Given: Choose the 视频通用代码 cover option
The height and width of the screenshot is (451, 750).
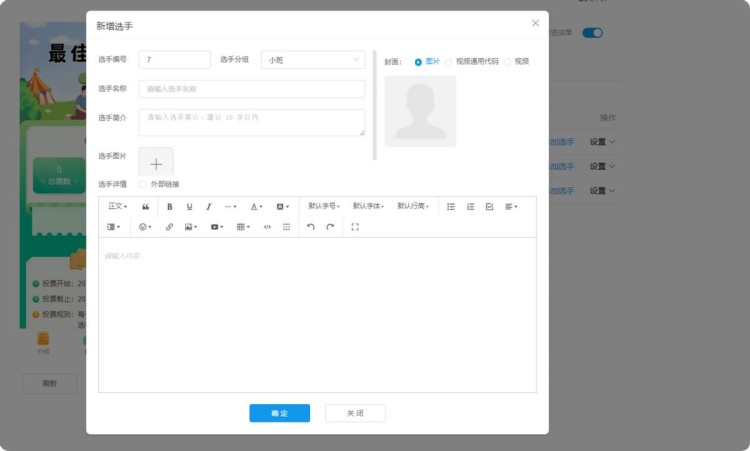Looking at the screenshot, I should (448, 62).
